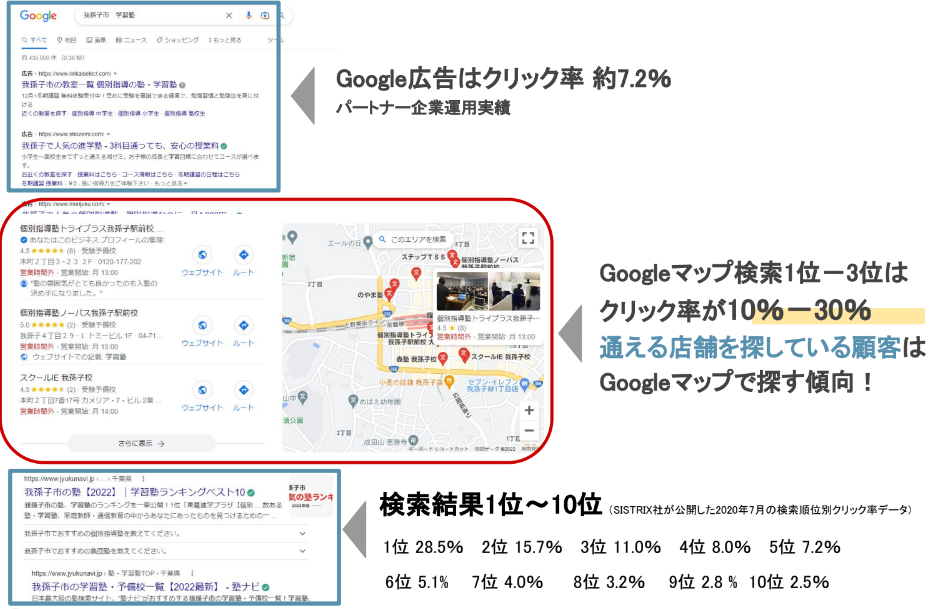This screenshot has width=935, height=609.
Task: Open three-dot menu beside 塾・学習塾TOP result
Action: [x=192, y=573]
